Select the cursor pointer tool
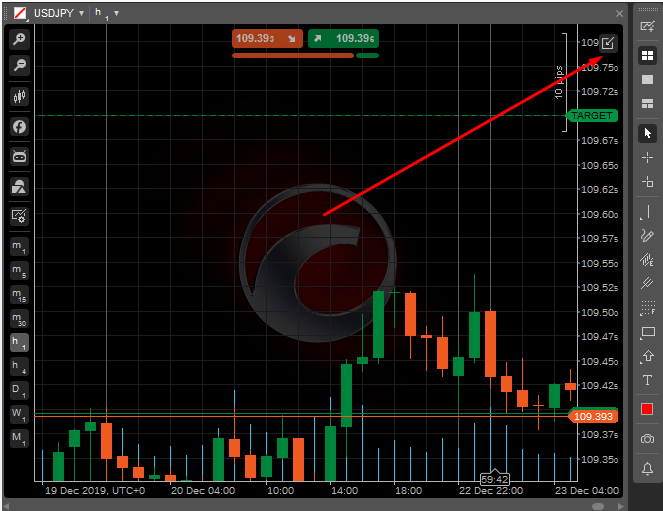Screen dimensions: 663x511 click(647, 134)
